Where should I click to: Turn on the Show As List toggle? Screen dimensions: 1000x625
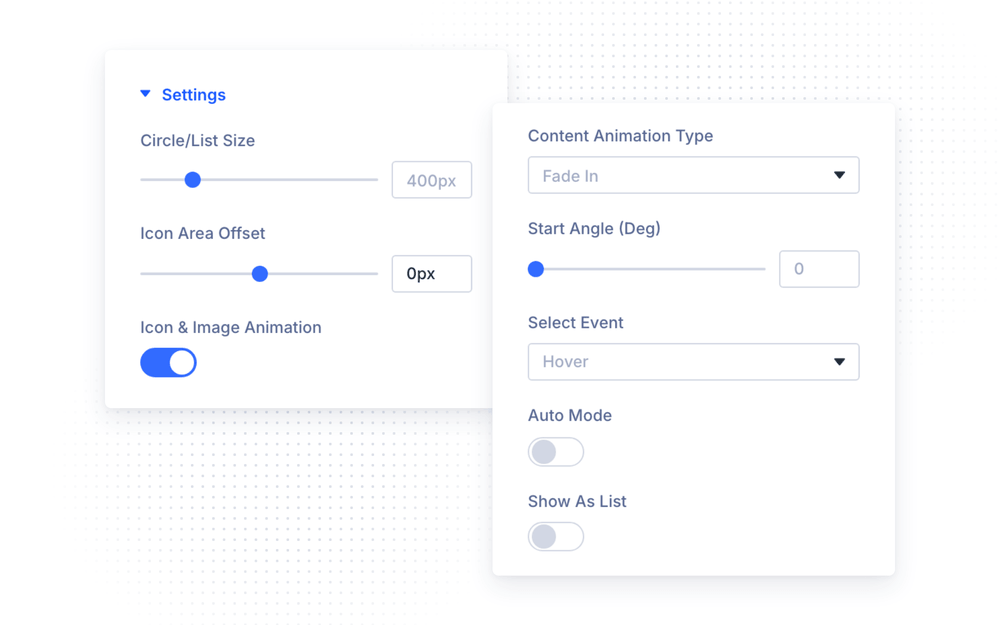(555, 536)
